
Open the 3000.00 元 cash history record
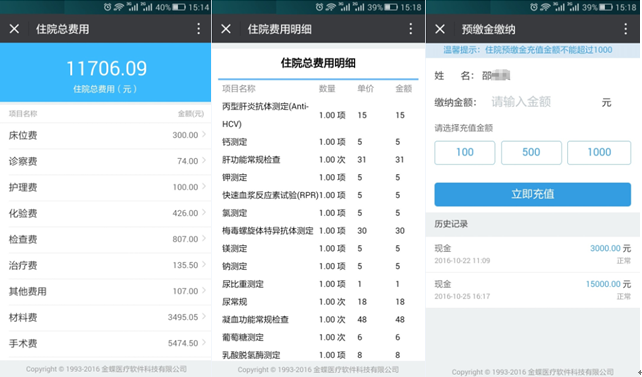[x=533, y=254]
